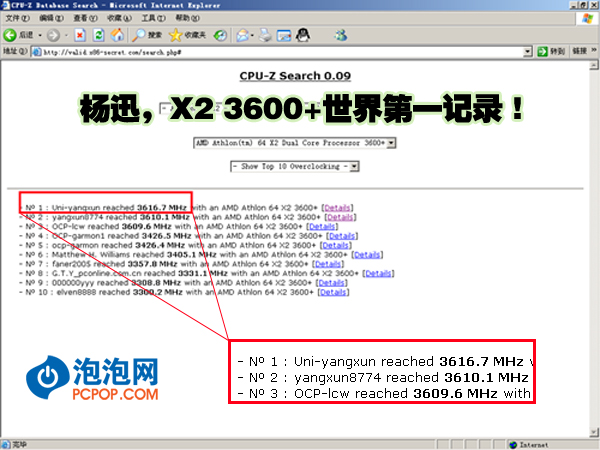Open the Mail envelope toolbar icon
Image resolution: width=600 pixels, height=450 pixels.
tap(243, 35)
